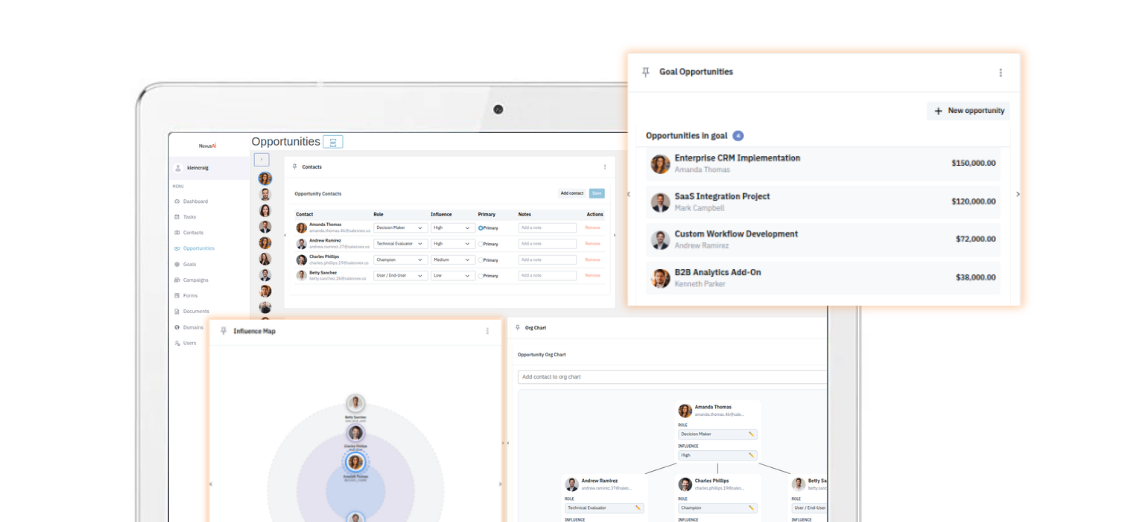Open Amanda Thomas Decision Maker role dropdown
The image size is (1134, 522).
coord(400,228)
